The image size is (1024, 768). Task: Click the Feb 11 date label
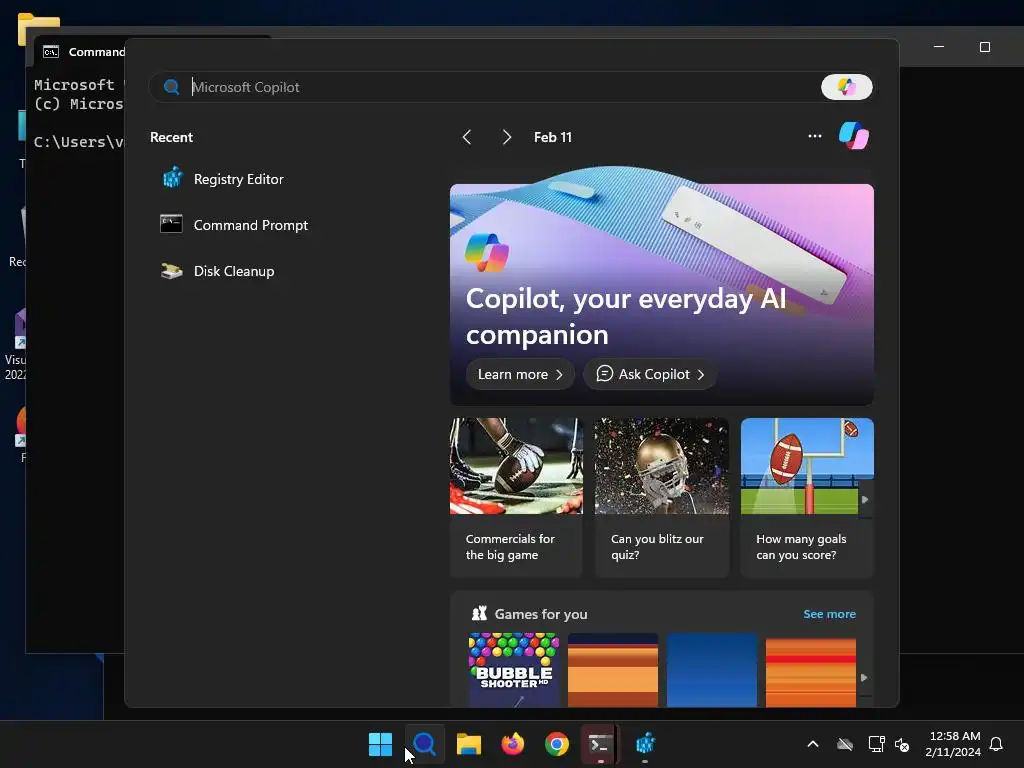pos(552,137)
